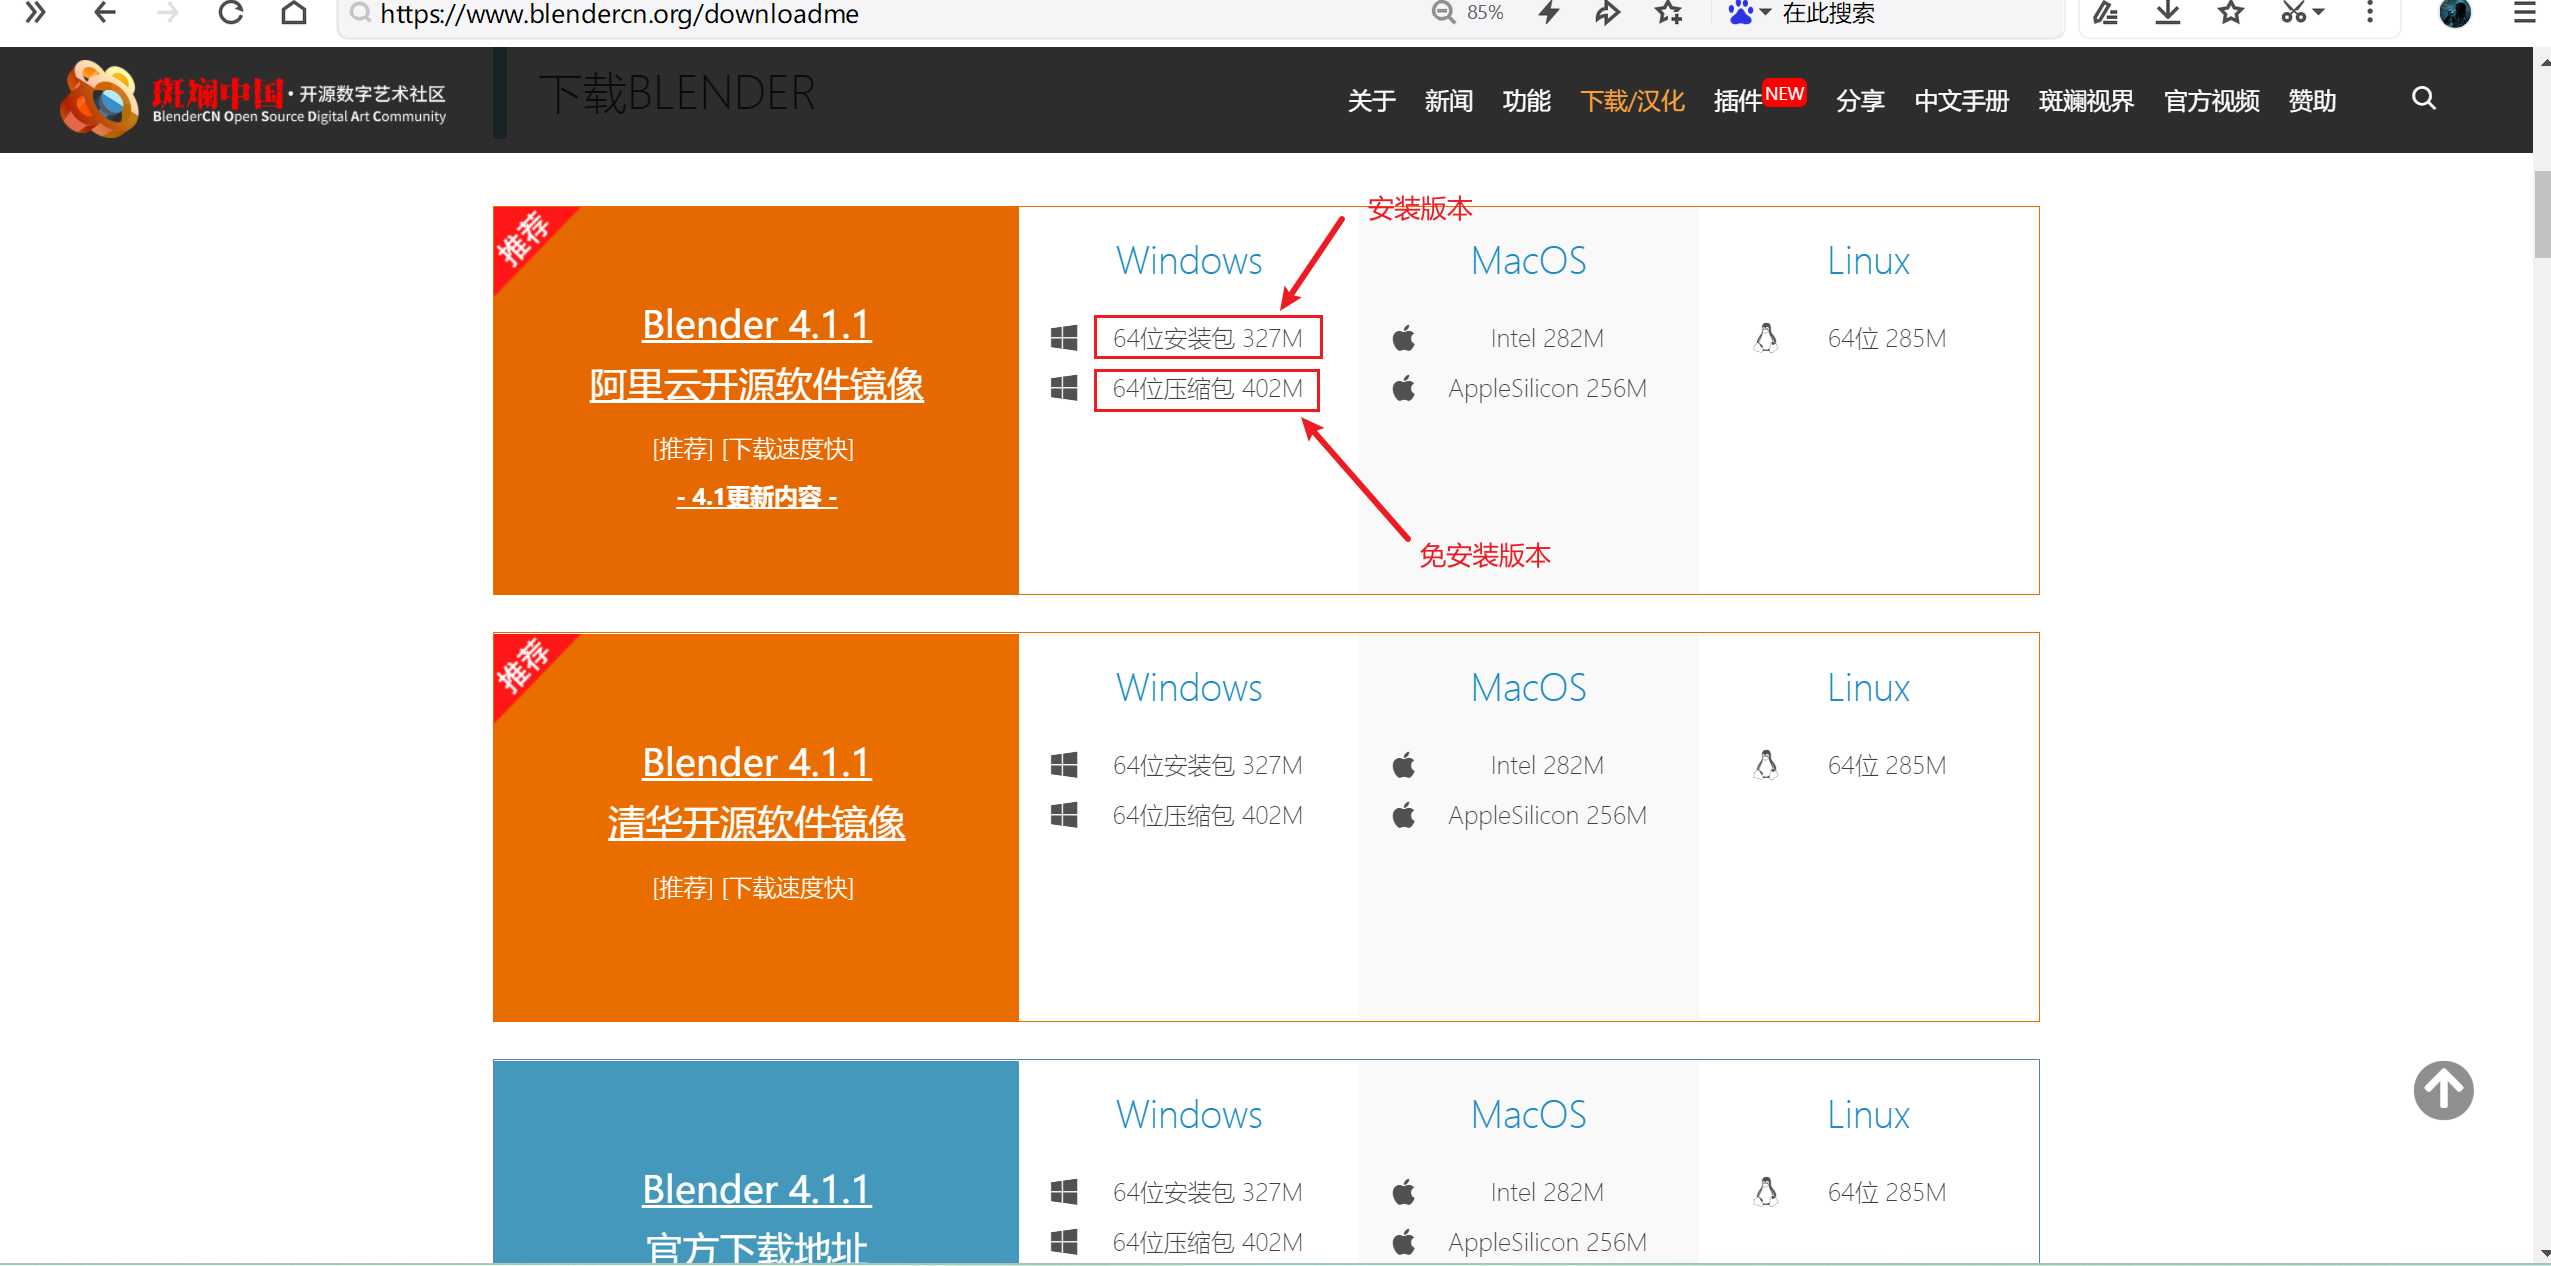This screenshot has height=1266, width=2551.
Task: Click the zoom-out magnifier showing 85%
Action: (x=1443, y=13)
